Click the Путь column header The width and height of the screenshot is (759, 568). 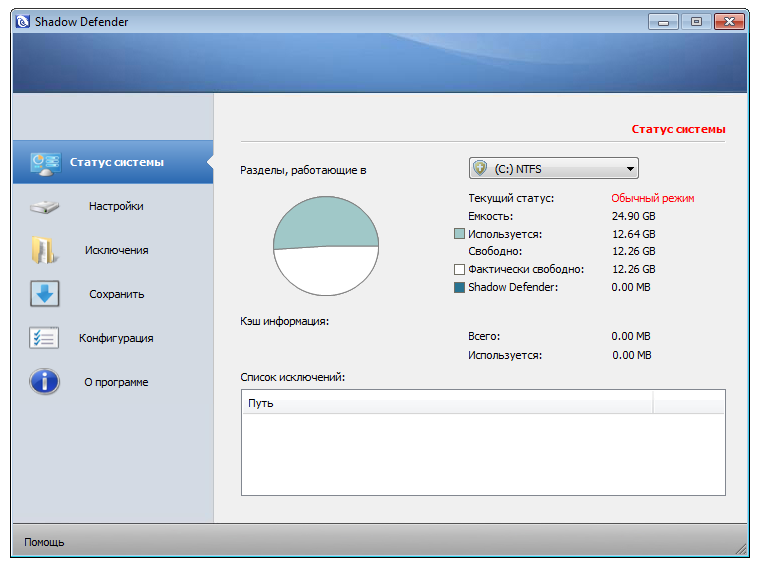pyautogui.click(x=447, y=403)
